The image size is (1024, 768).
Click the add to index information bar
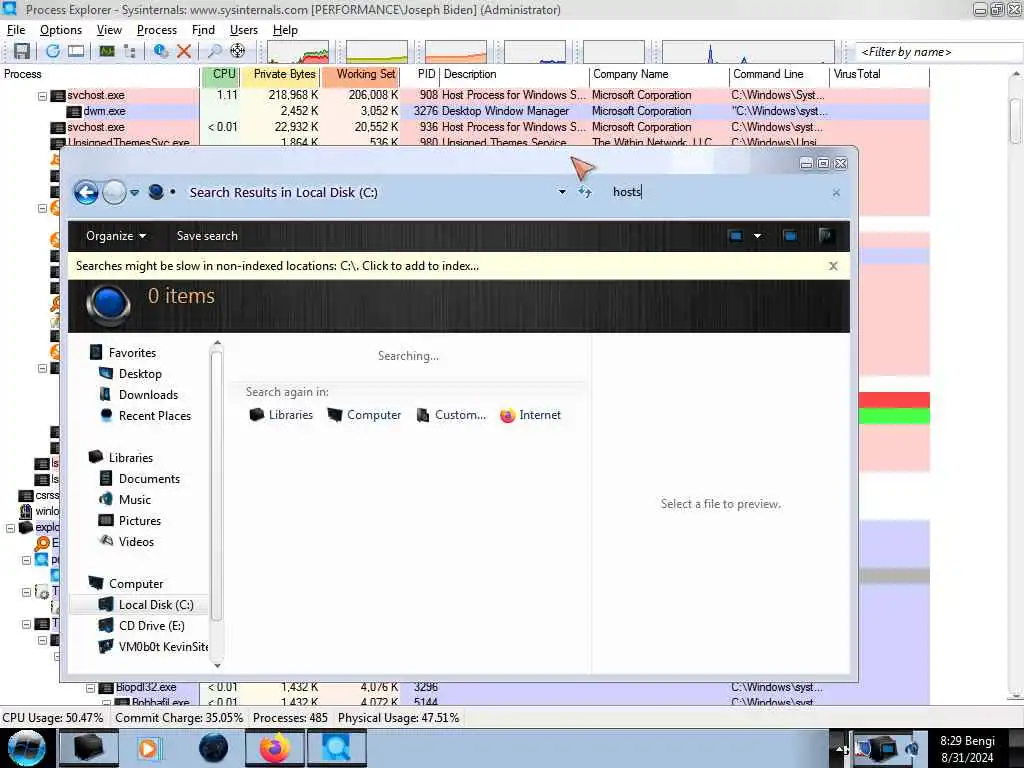pyautogui.click(x=458, y=266)
